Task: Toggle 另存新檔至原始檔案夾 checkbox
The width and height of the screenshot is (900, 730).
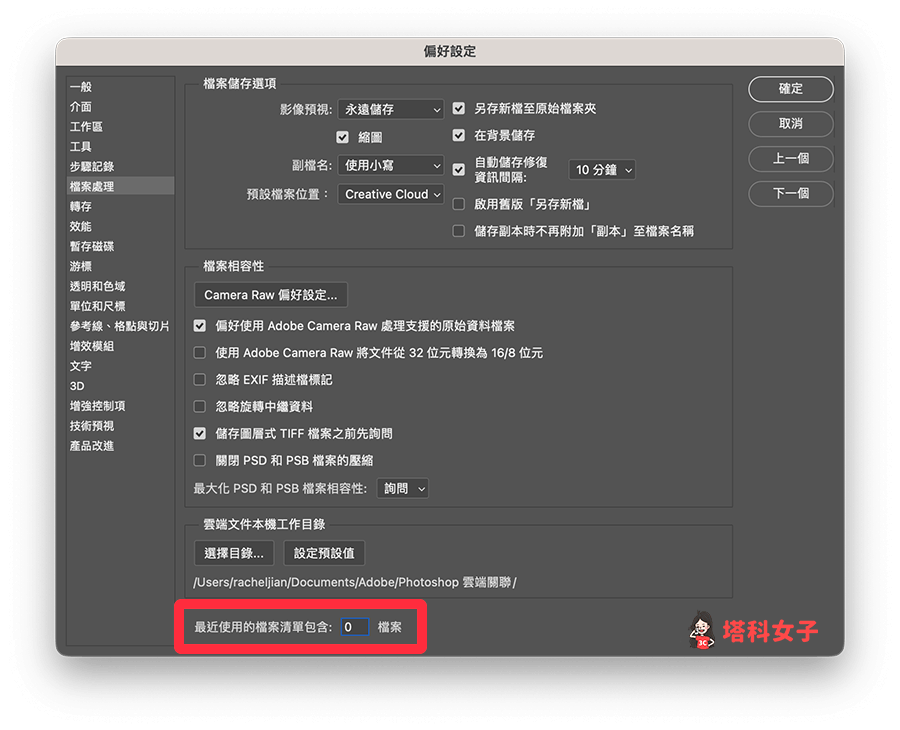Action: (x=459, y=109)
